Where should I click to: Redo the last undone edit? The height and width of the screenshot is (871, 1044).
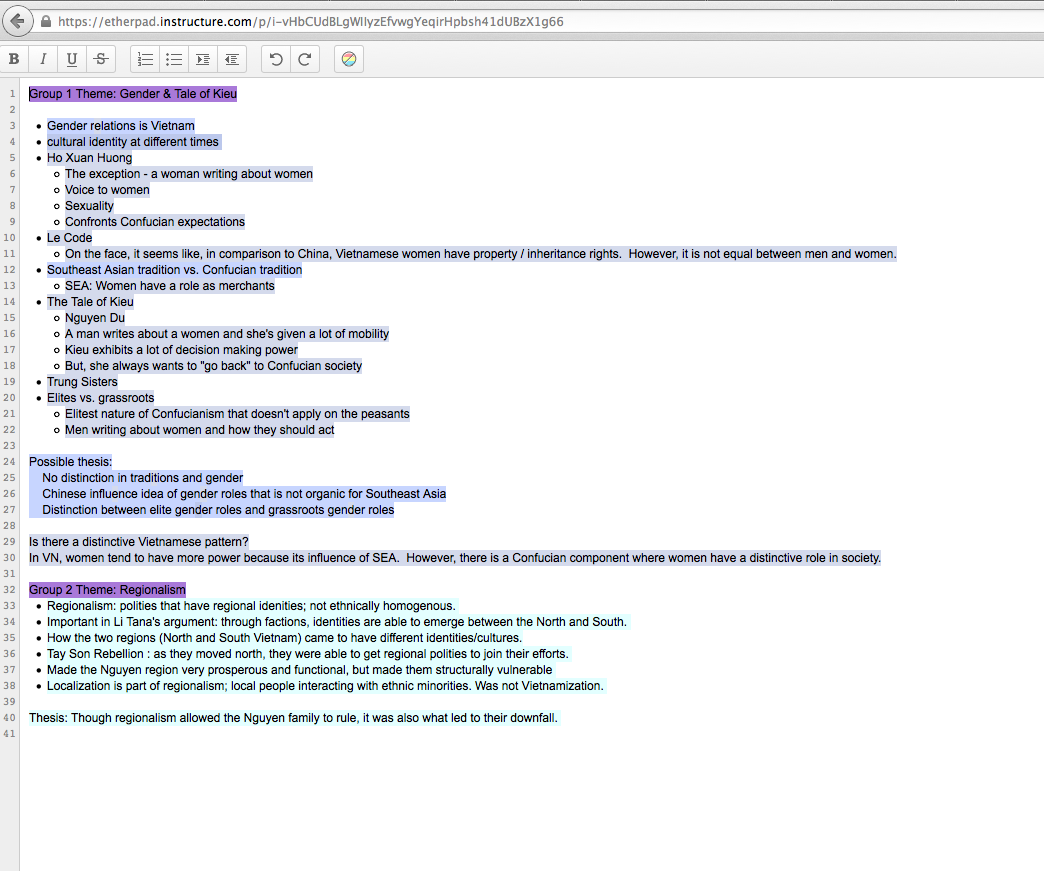click(305, 59)
